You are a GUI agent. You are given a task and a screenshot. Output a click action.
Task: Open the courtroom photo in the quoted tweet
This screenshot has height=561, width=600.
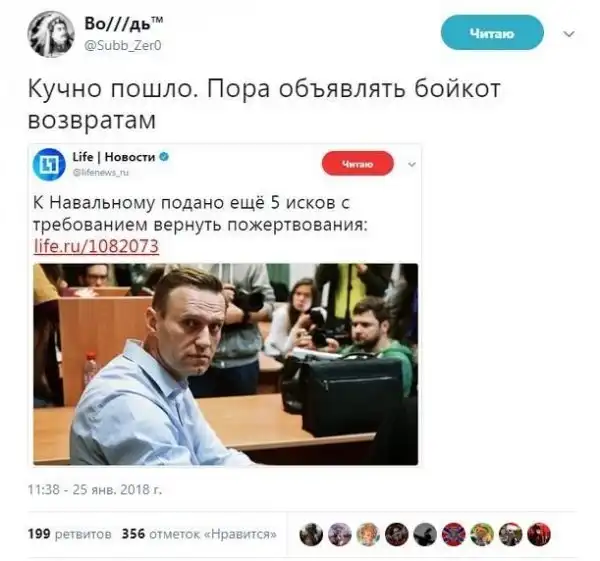(x=225, y=364)
